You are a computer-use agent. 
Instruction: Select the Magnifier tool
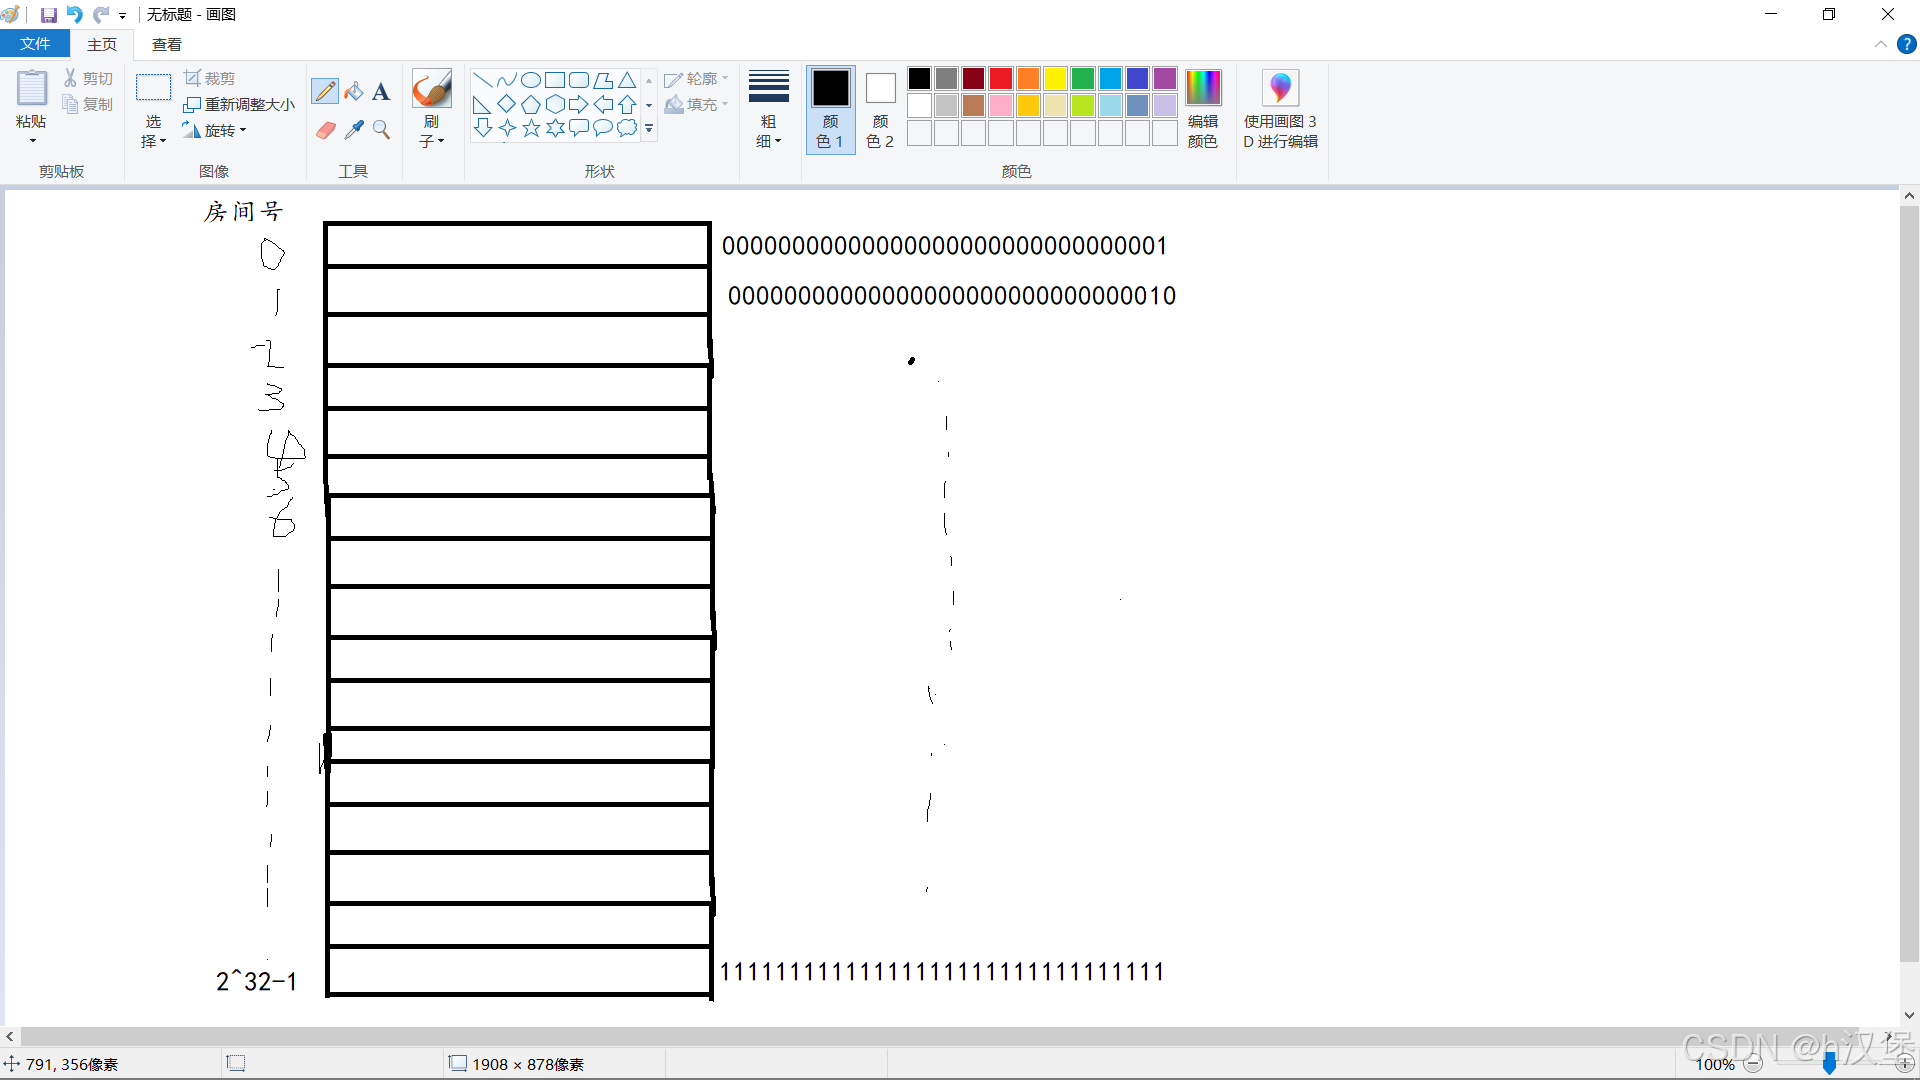(x=381, y=130)
